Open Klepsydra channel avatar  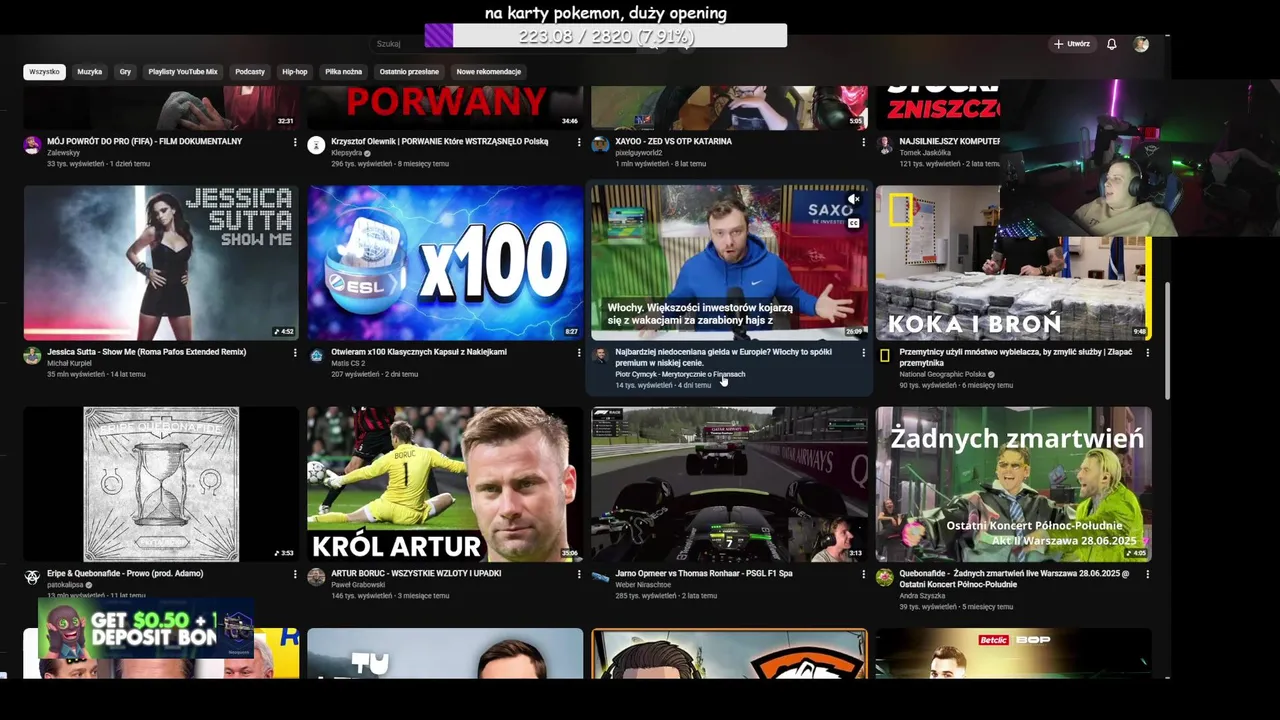316,145
